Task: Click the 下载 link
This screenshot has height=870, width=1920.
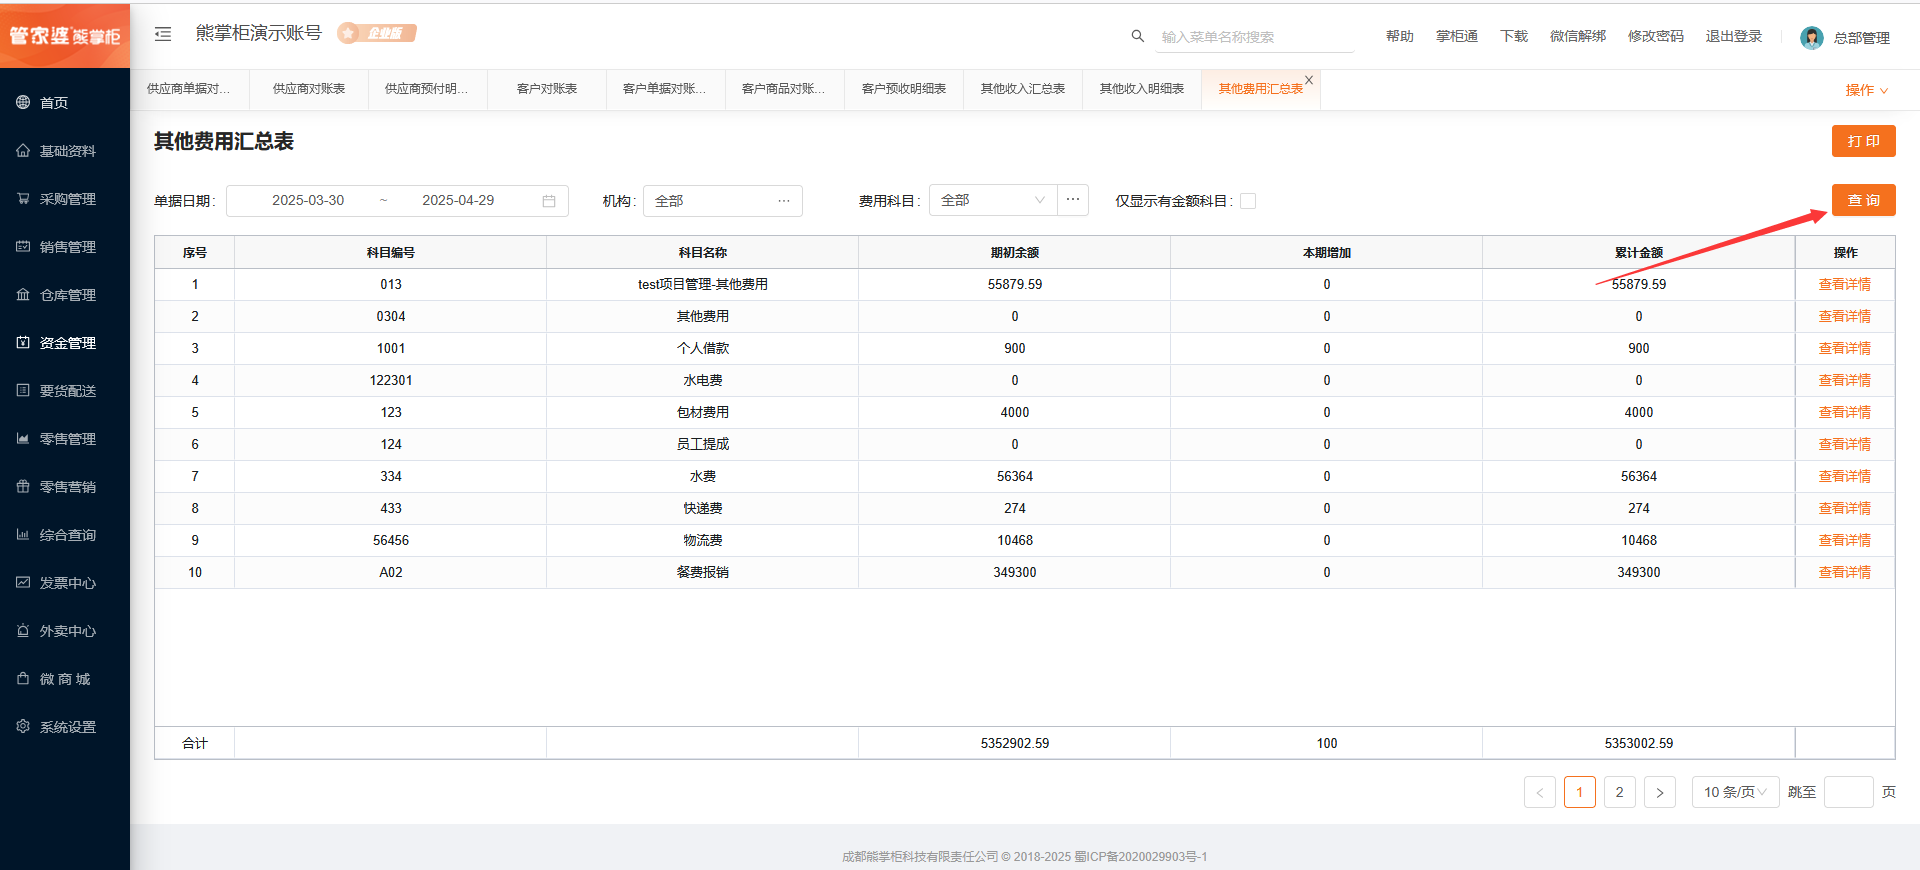Action: (x=1514, y=36)
